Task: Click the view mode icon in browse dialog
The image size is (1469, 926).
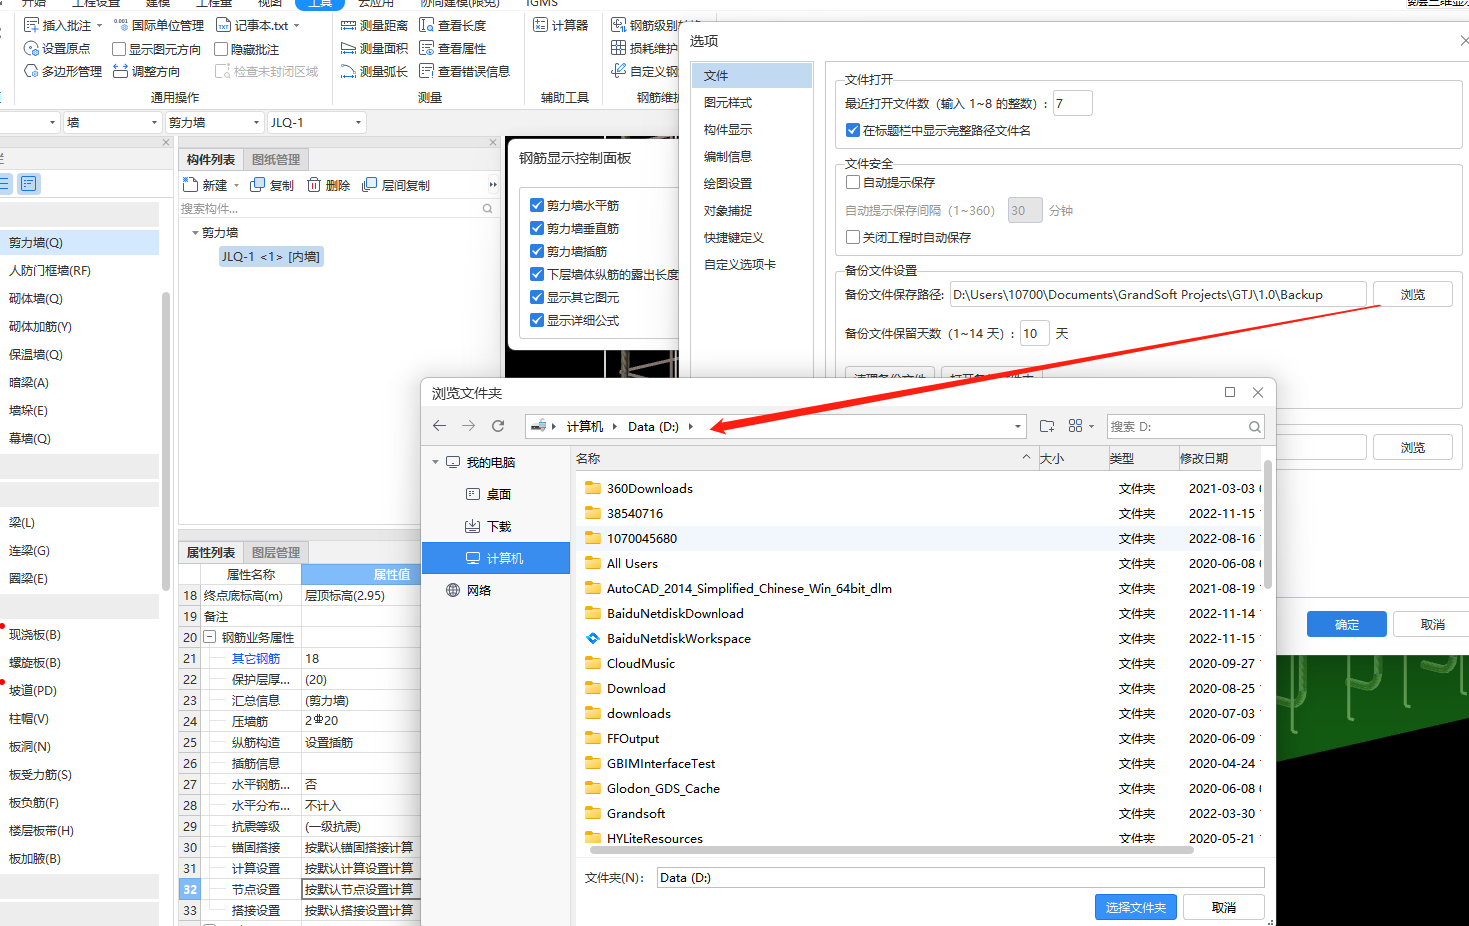Action: [1076, 426]
